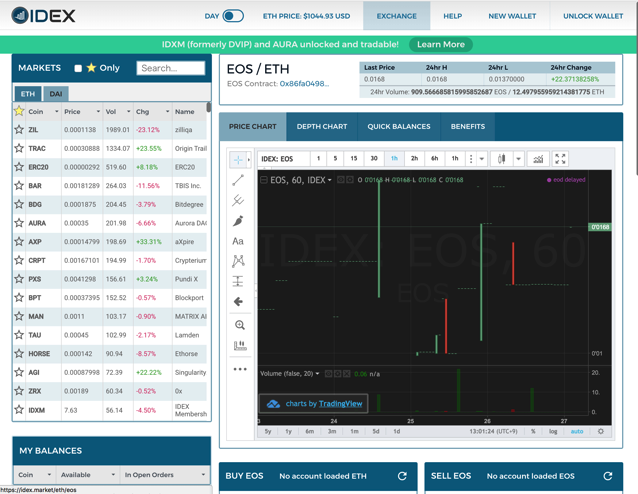Refresh the BUY EOS panel
638x494 pixels.
402,476
